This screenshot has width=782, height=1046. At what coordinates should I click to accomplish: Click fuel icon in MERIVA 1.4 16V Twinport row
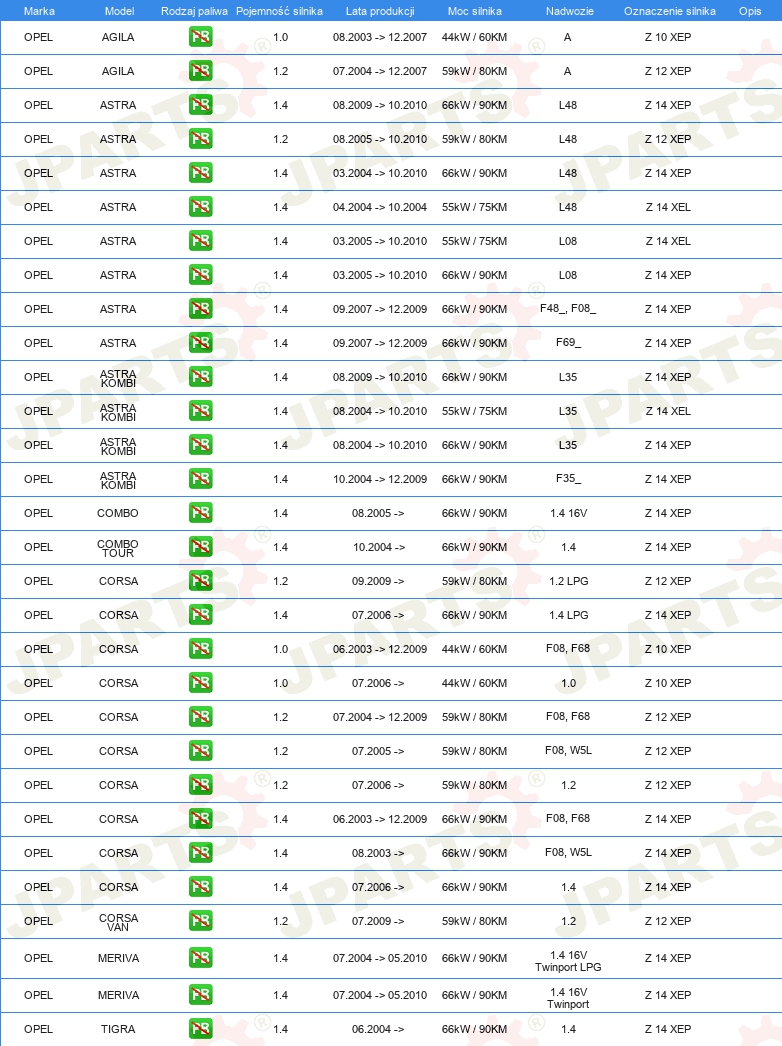(x=200, y=995)
